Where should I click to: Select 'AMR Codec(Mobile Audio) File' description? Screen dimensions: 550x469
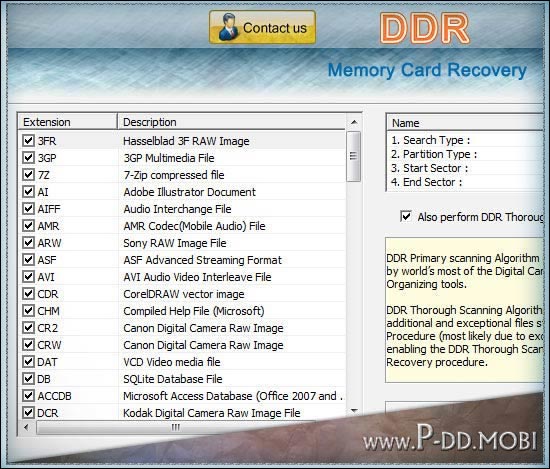tap(194, 226)
